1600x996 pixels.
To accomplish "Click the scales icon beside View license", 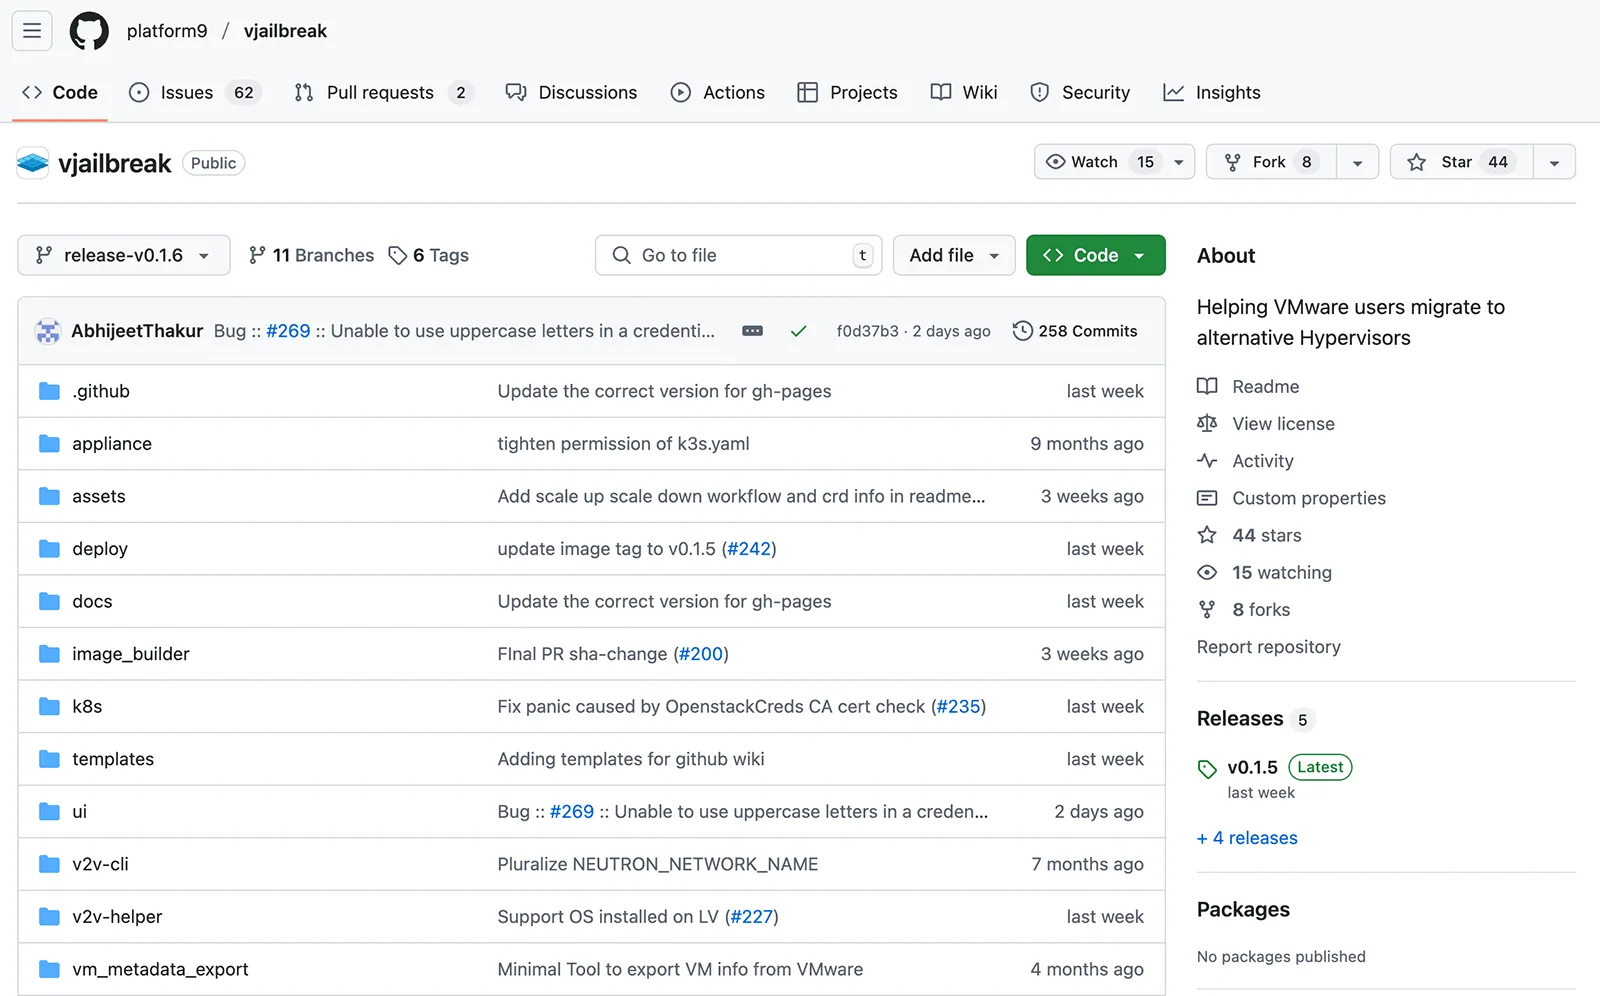I will click(x=1207, y=423).
